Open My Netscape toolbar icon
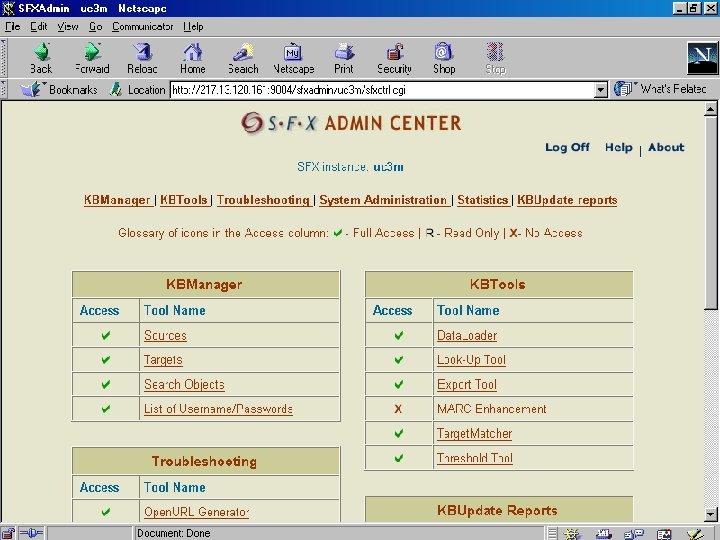The width and height of the screenshot is (720, 540). pyautogui.click(x=293, y=52)
